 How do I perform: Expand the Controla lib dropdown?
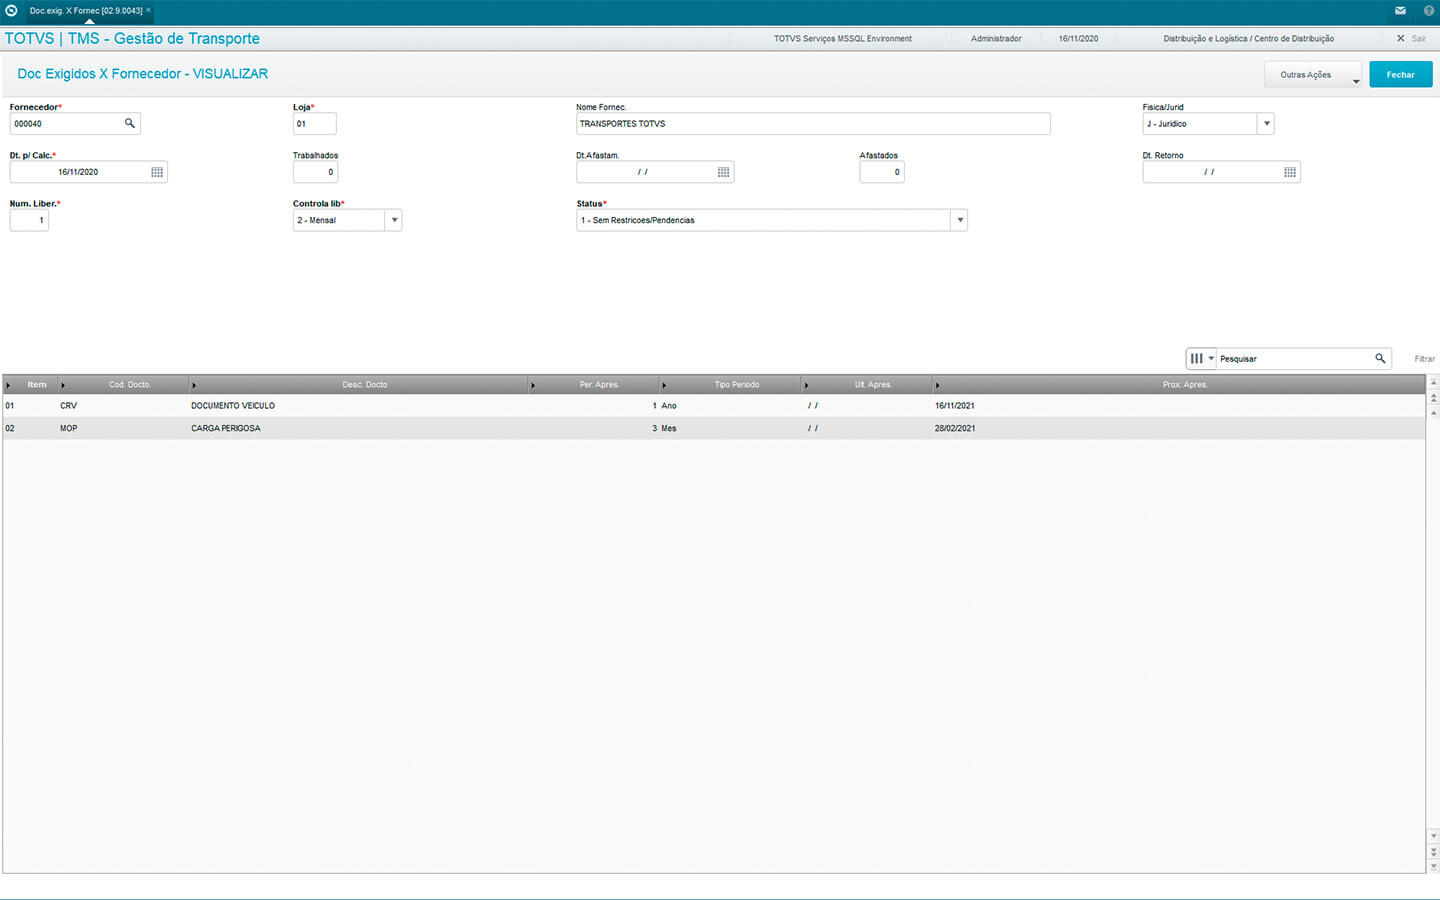394,220
